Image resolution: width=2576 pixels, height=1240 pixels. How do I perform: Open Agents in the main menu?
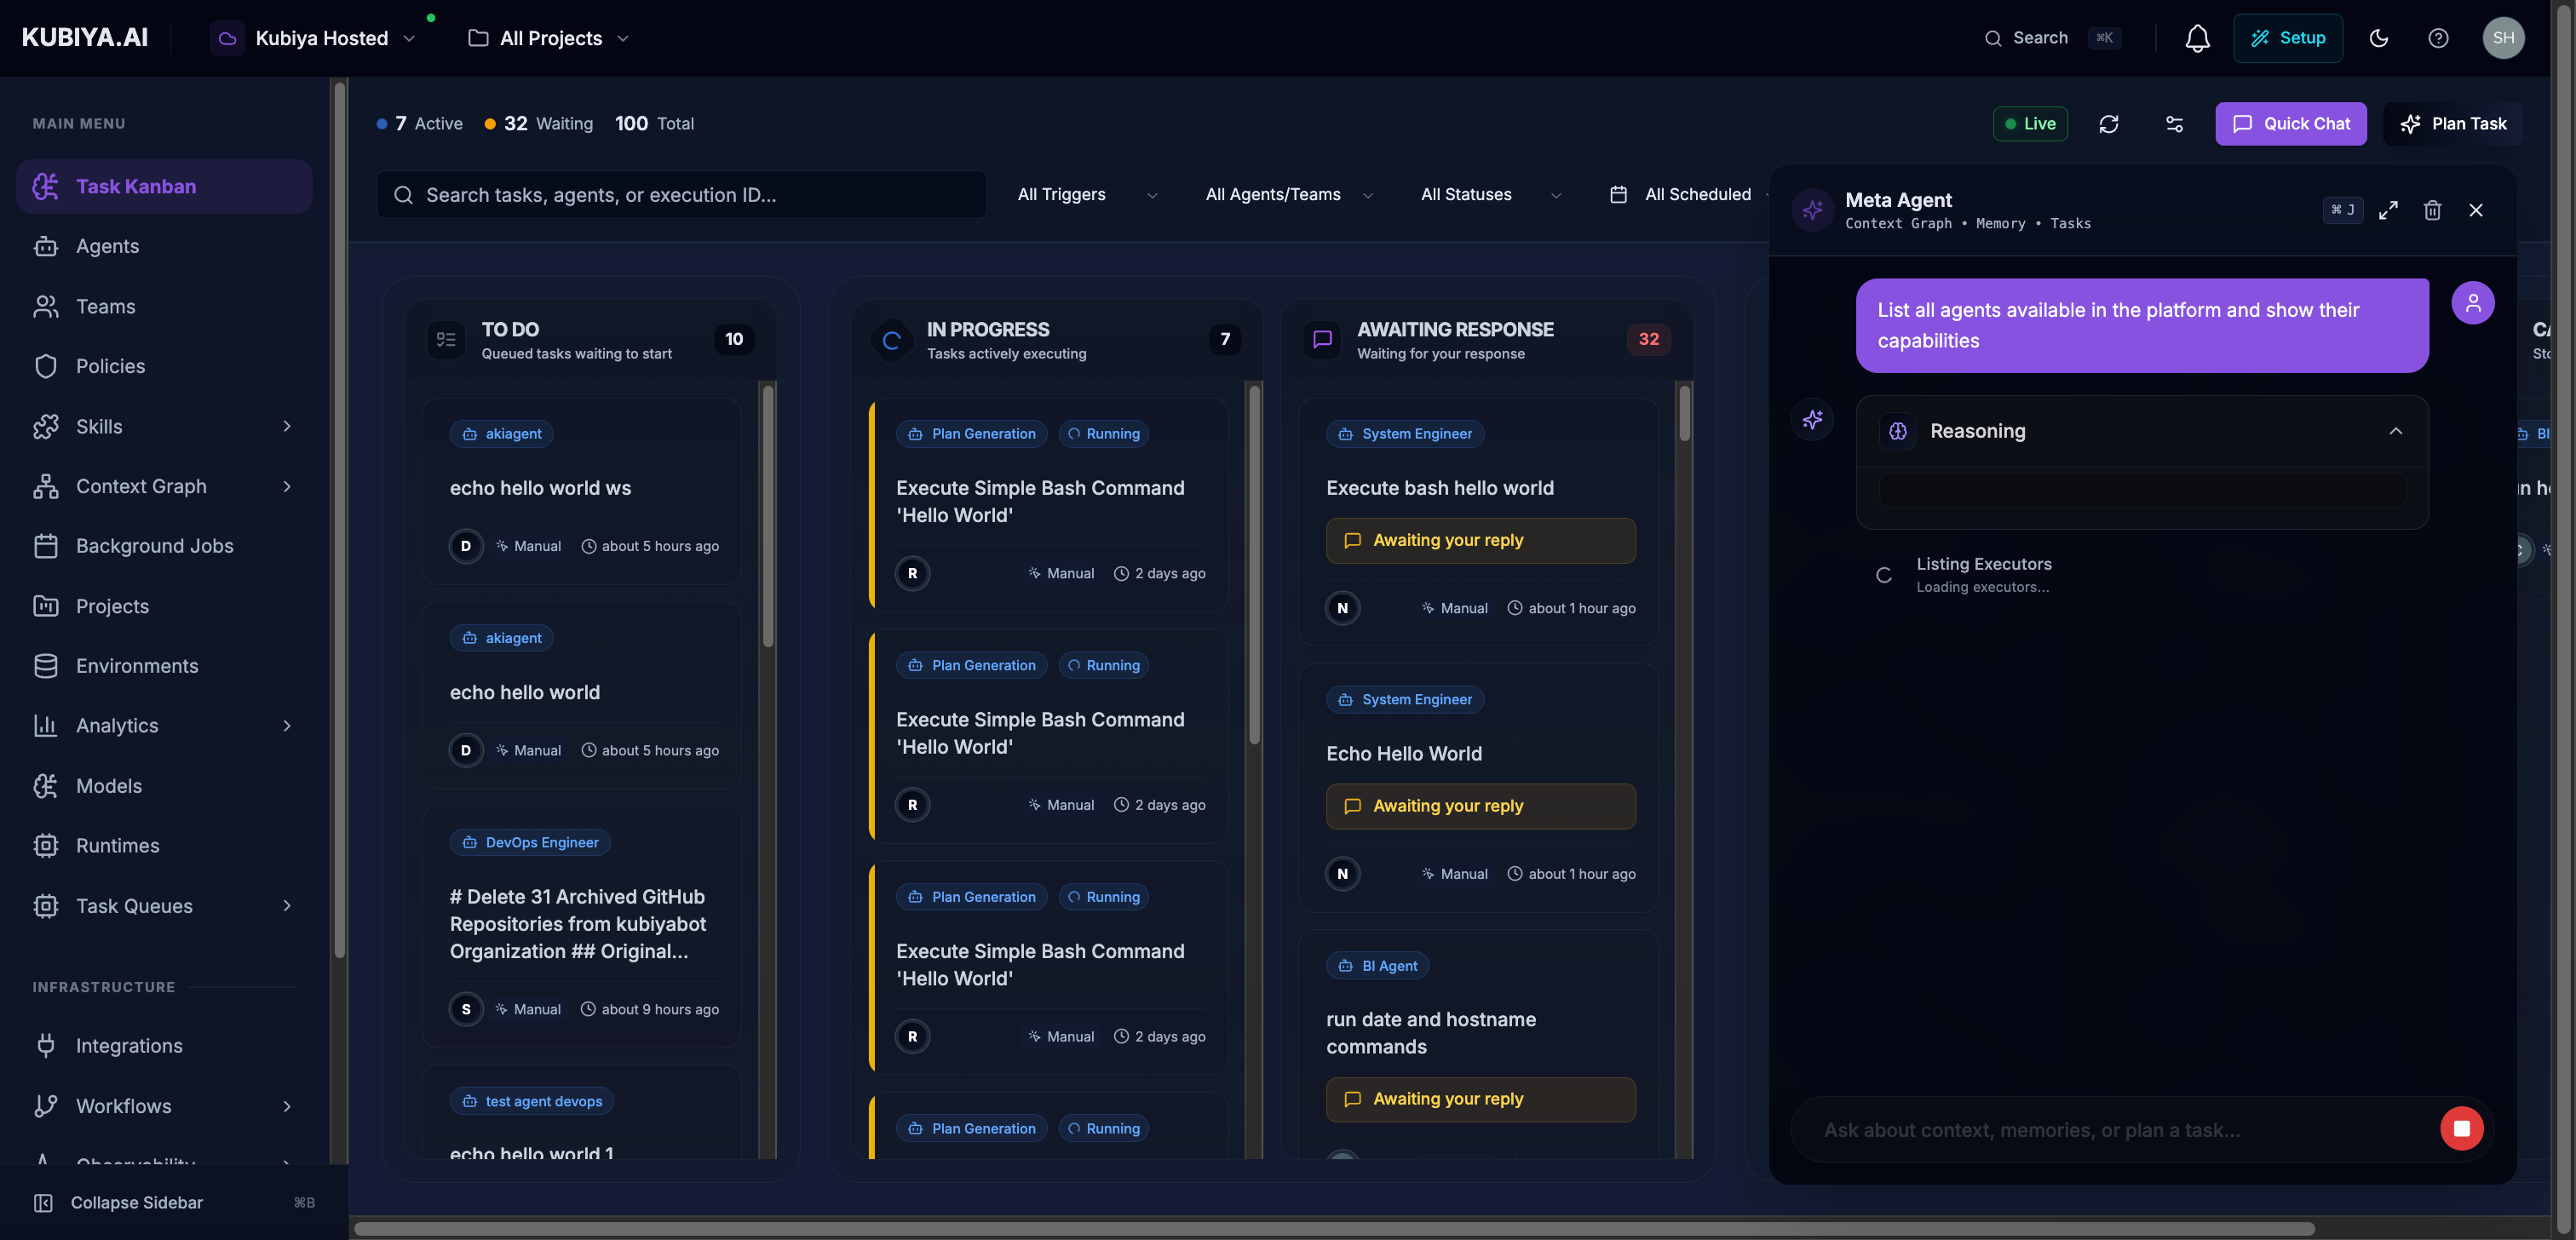click(x=107, y=246)
